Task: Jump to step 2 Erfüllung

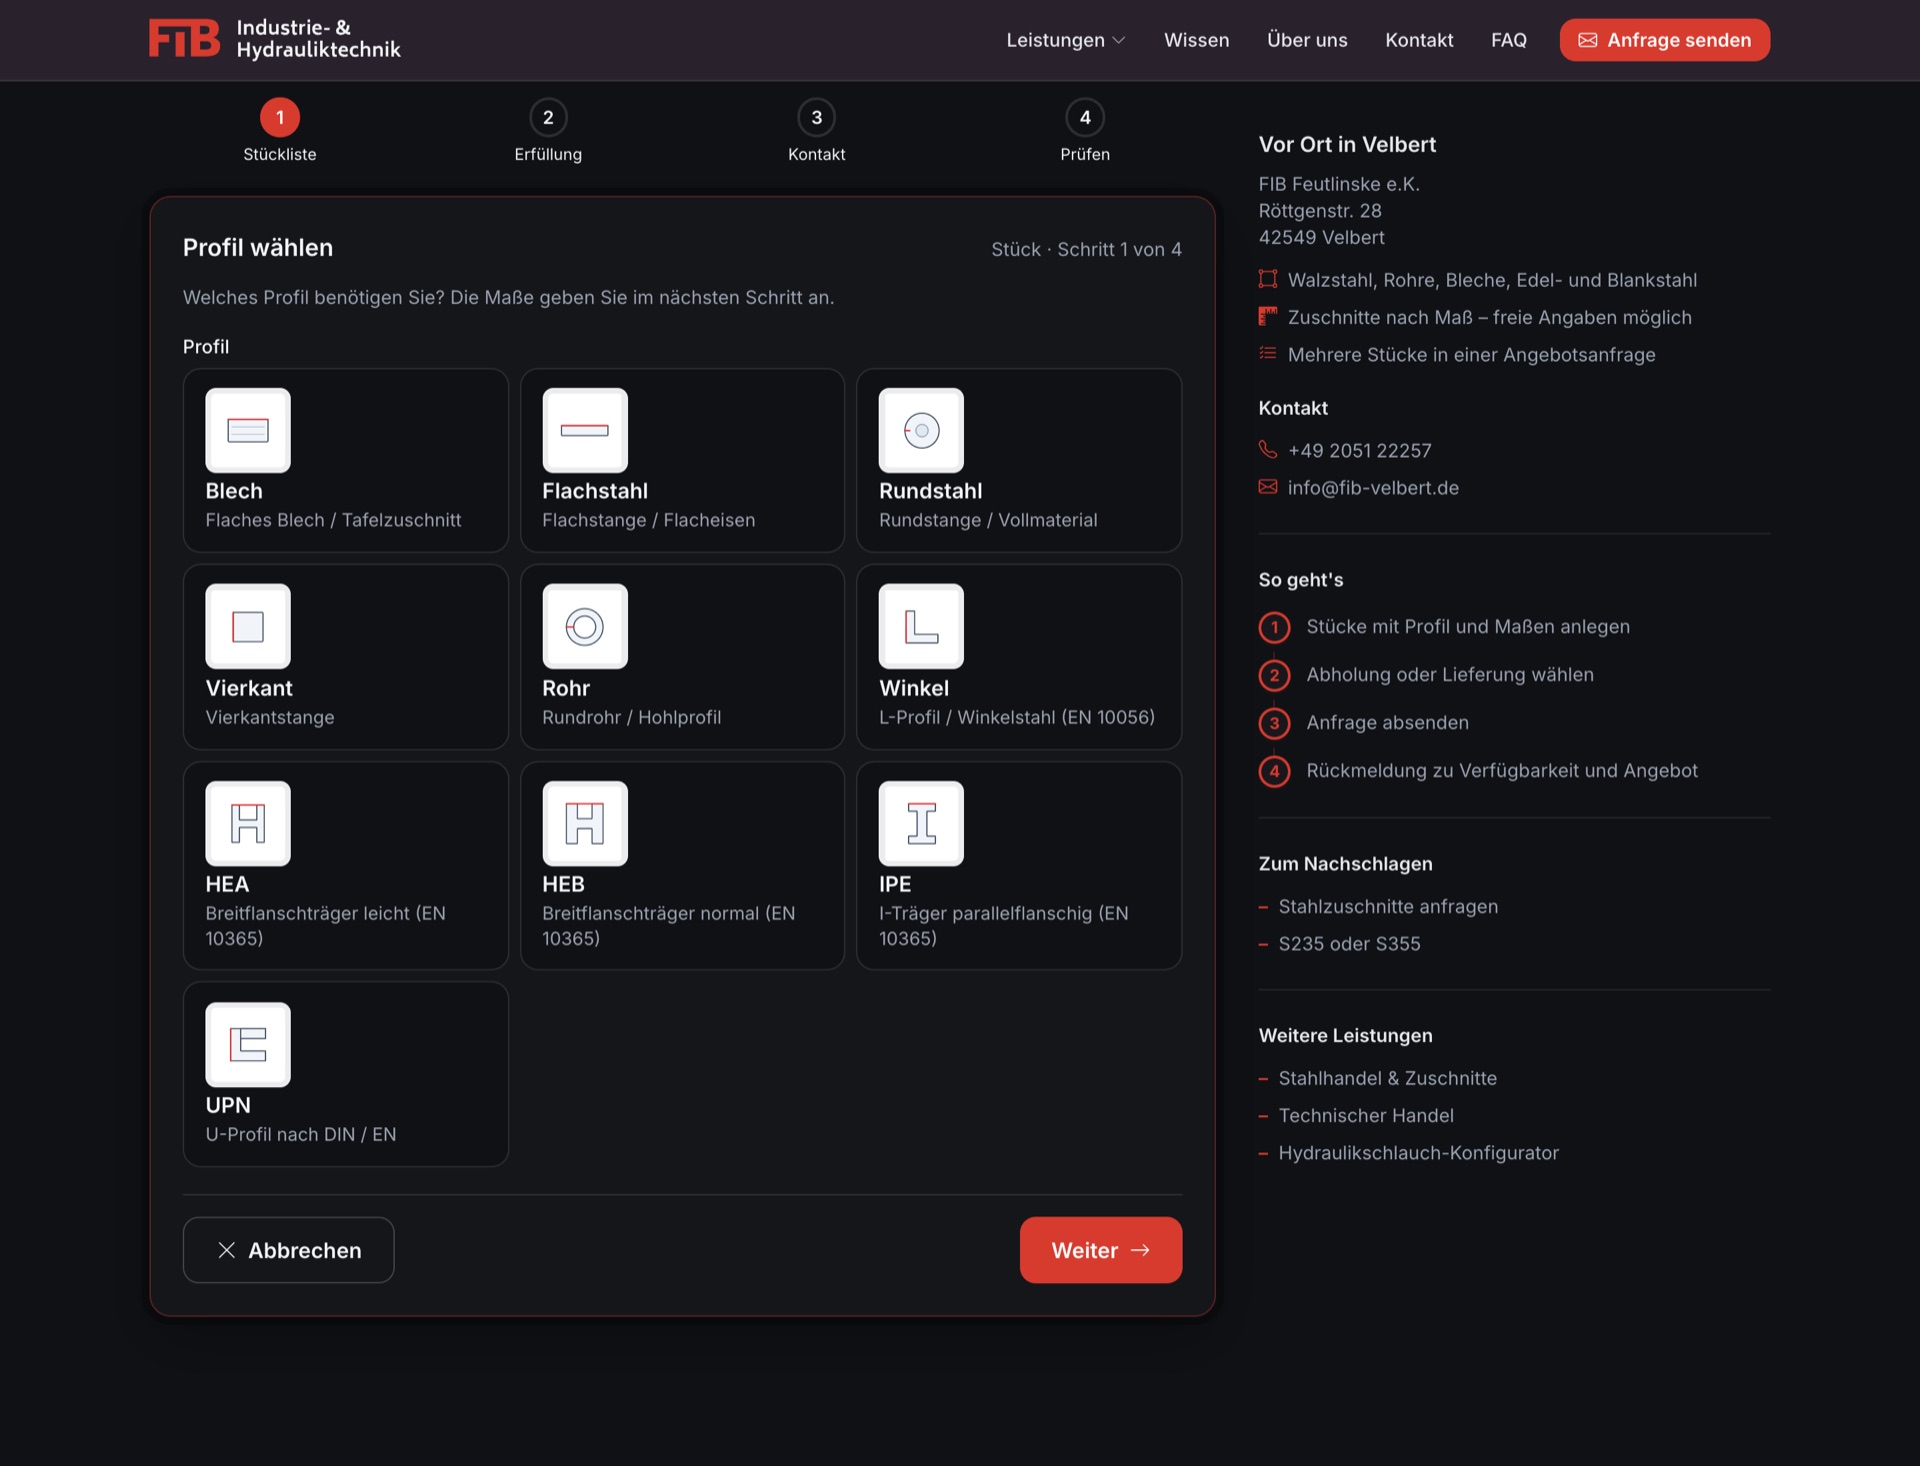Action: [548, 131]
